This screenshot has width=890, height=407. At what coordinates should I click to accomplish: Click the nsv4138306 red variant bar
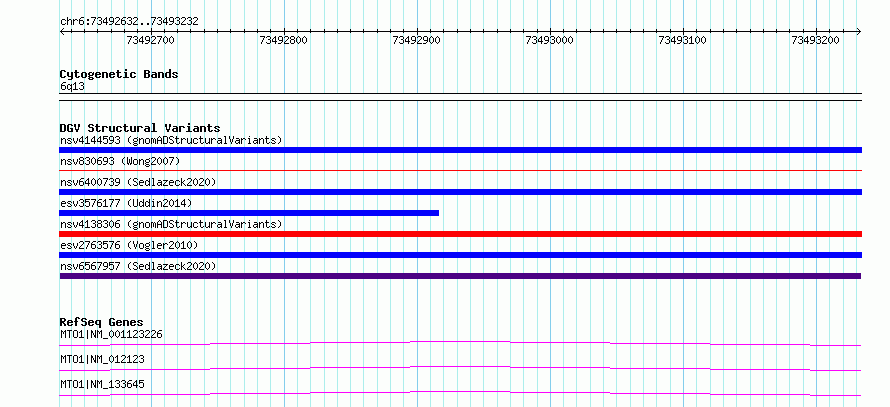point(460,234)
